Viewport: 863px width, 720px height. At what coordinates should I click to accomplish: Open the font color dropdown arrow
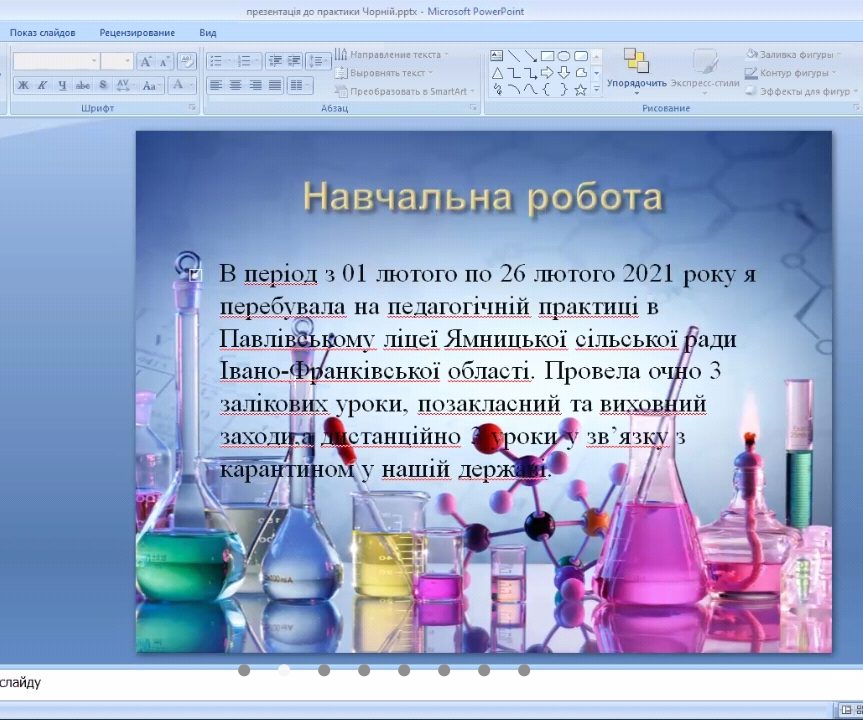pyautogui.click(x=190, y=86)
